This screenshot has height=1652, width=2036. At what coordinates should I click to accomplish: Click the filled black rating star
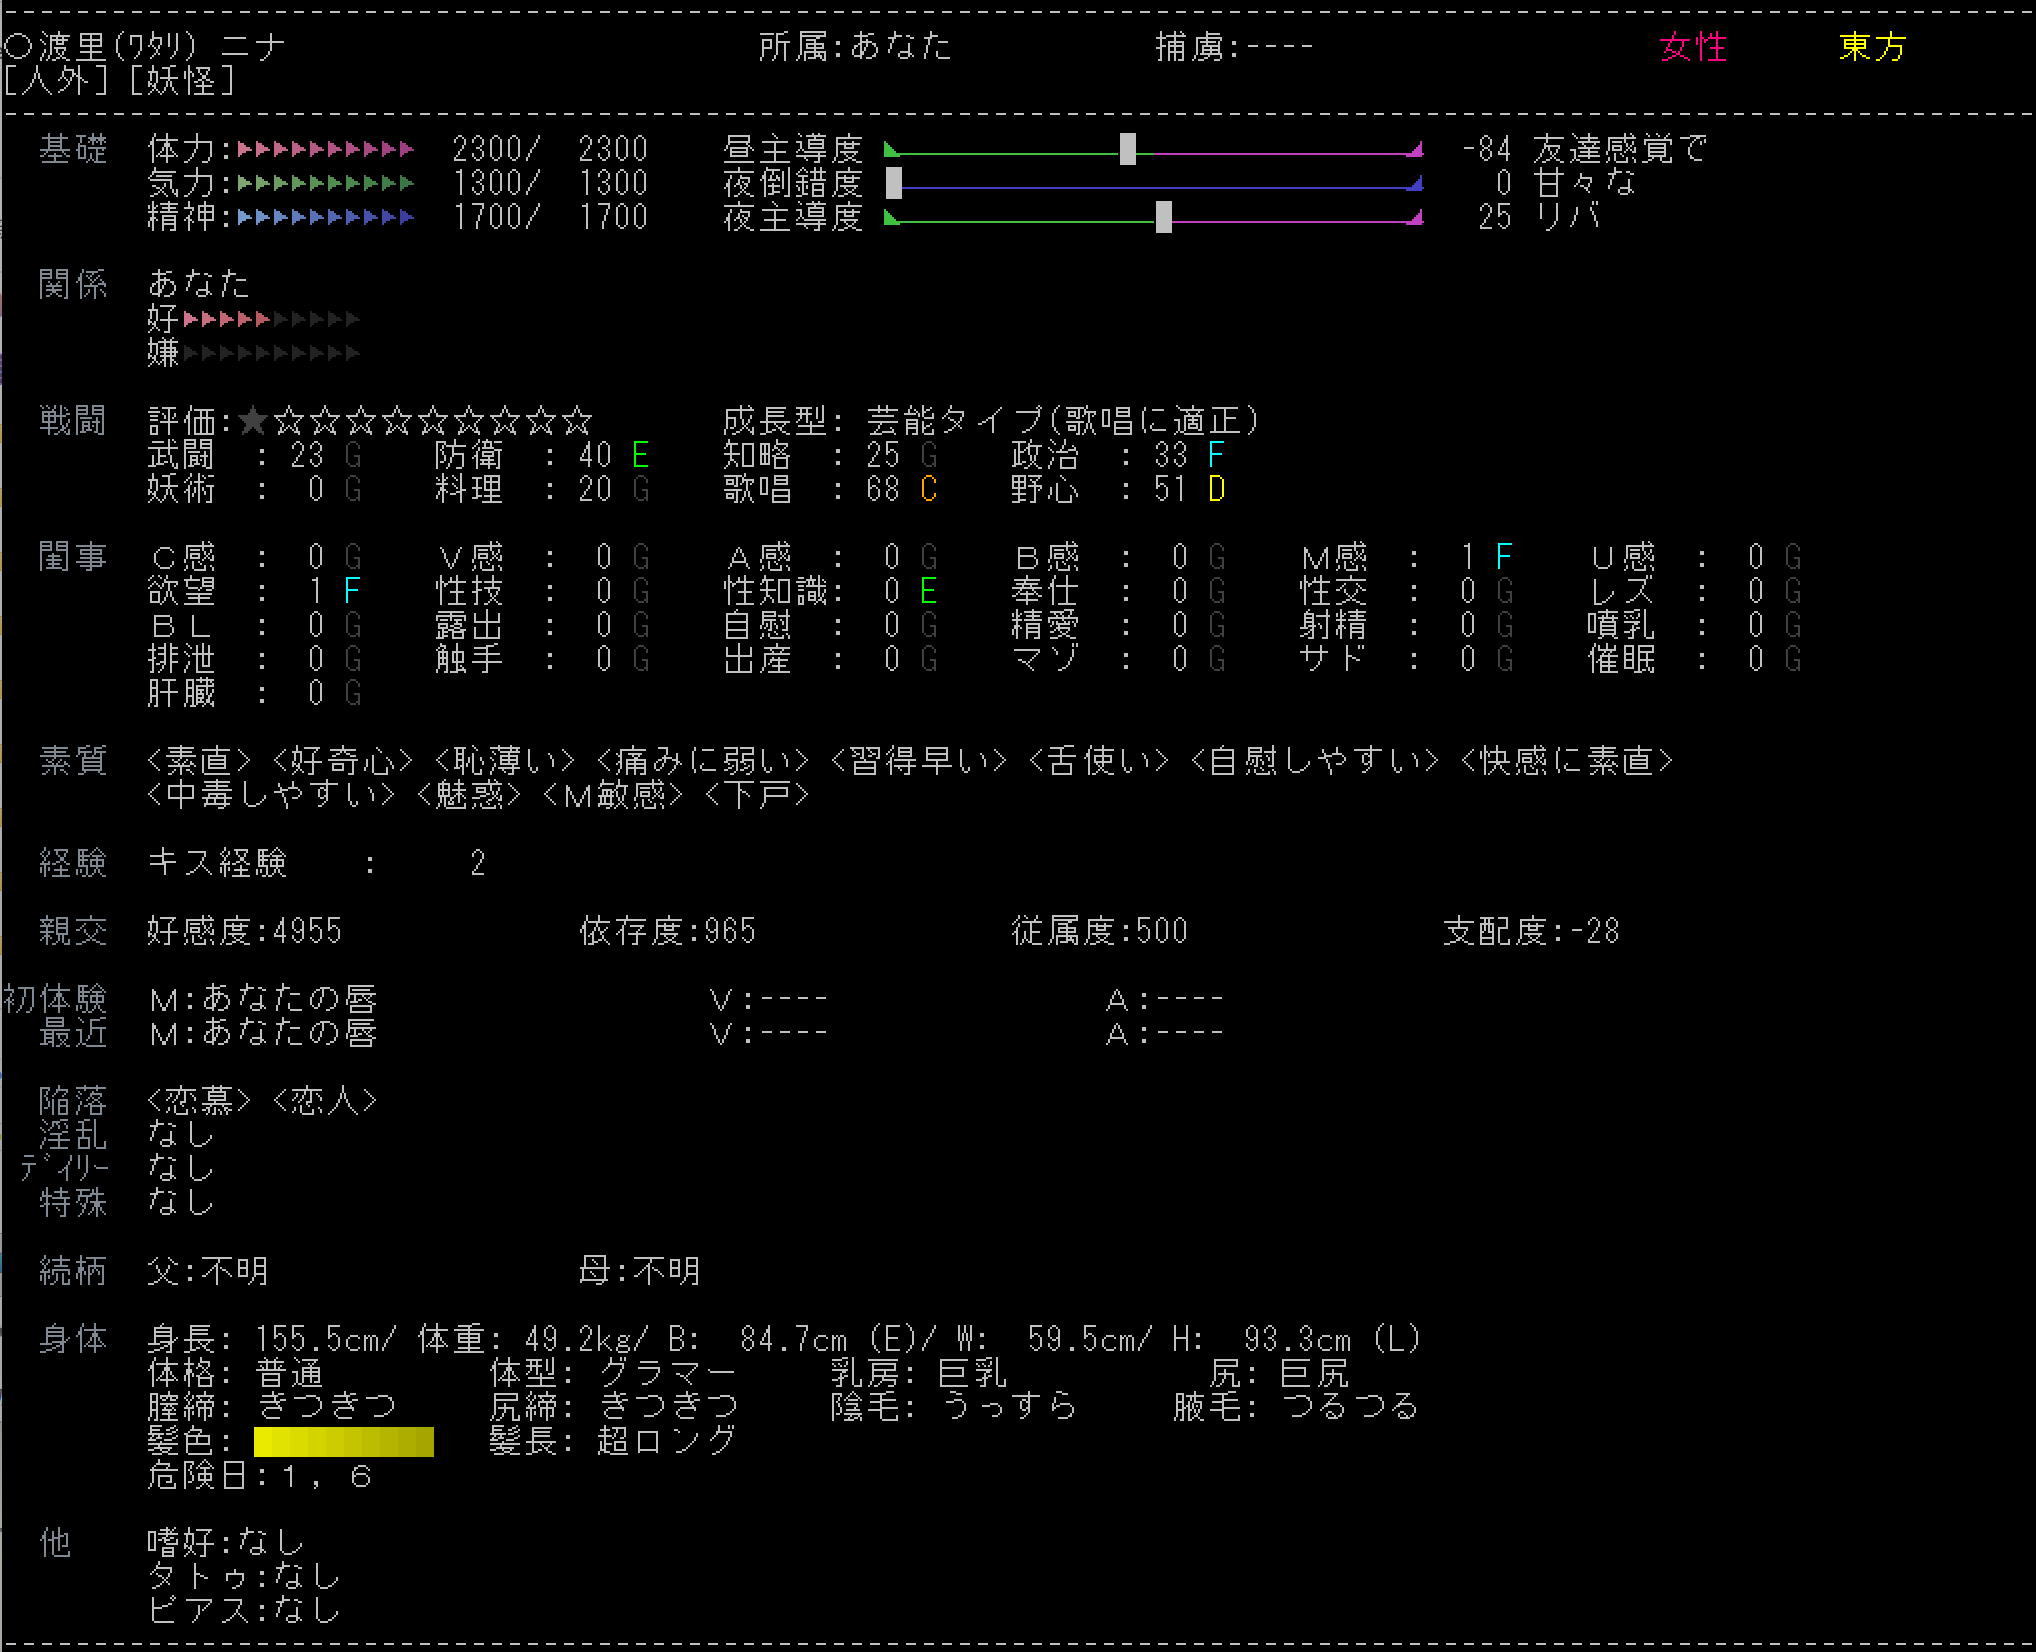click(x=253, y=421)
